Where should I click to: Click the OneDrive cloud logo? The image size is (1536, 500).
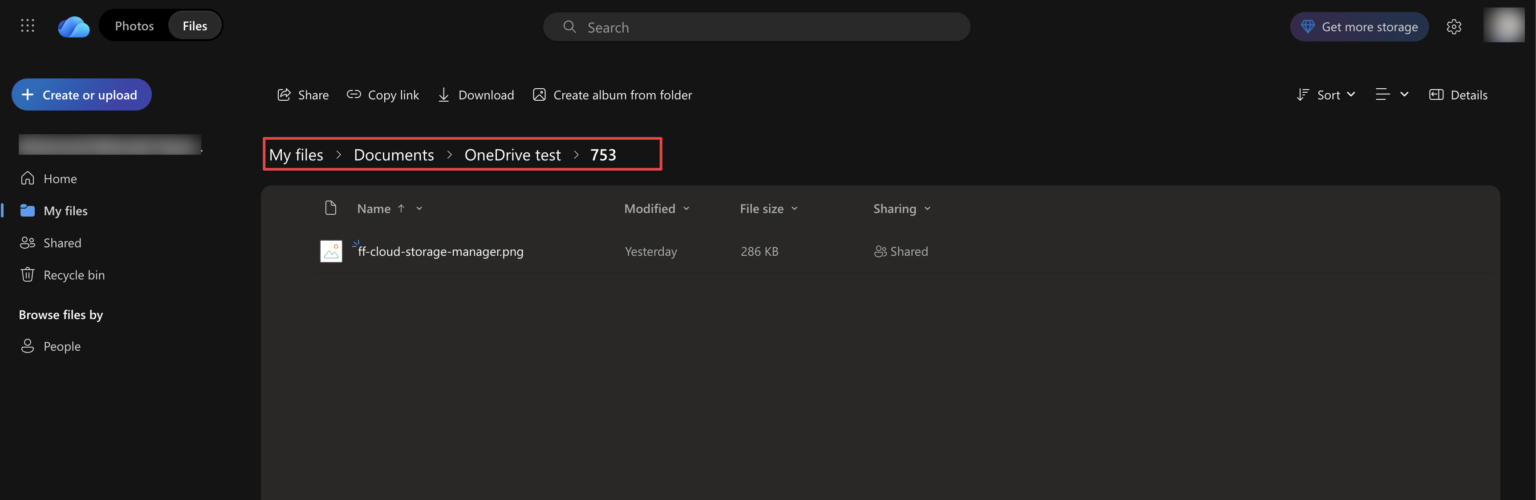point(74,27)
